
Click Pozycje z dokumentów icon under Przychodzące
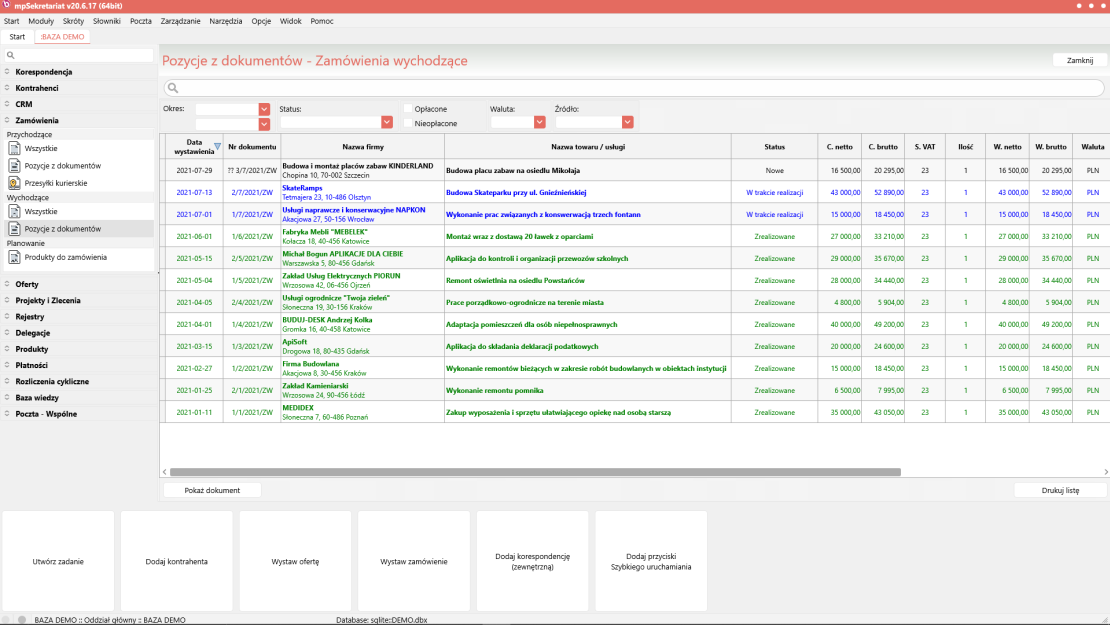(15, 166)
